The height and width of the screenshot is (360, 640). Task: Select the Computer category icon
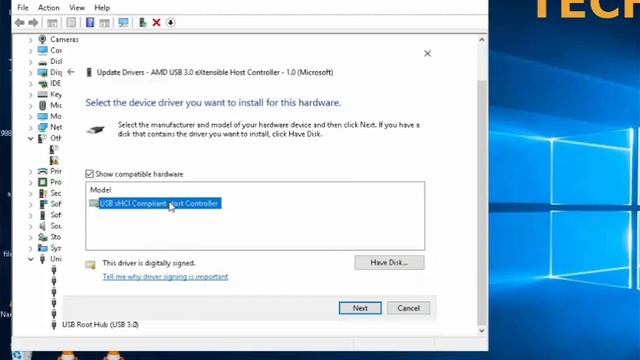point(42,51)
